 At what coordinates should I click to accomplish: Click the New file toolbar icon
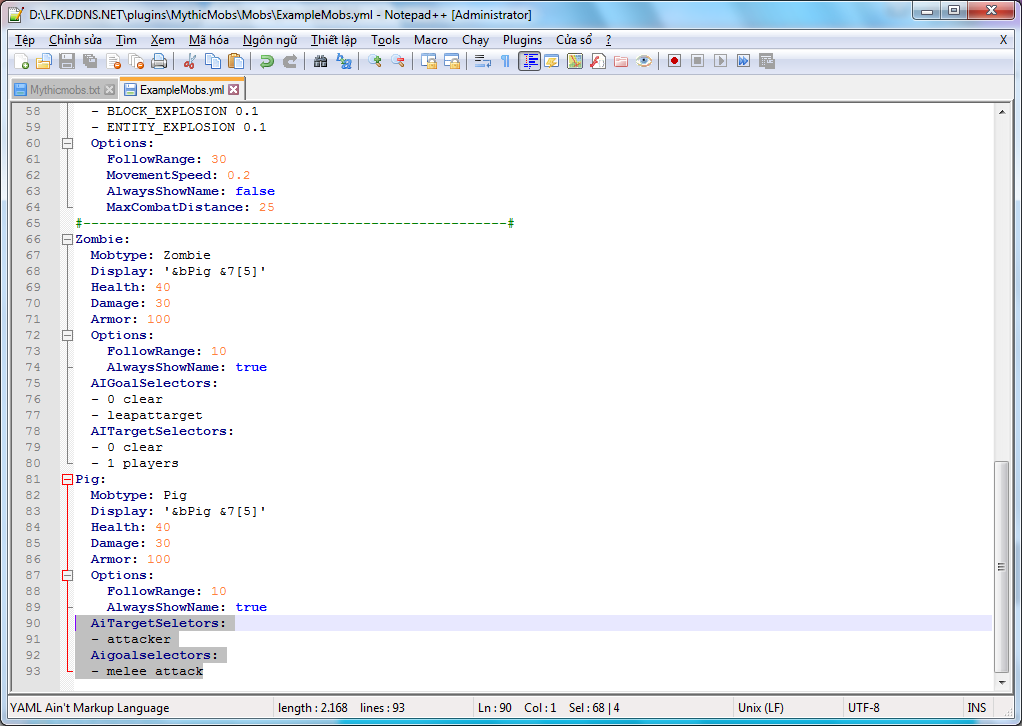click(x=21, y=61)
